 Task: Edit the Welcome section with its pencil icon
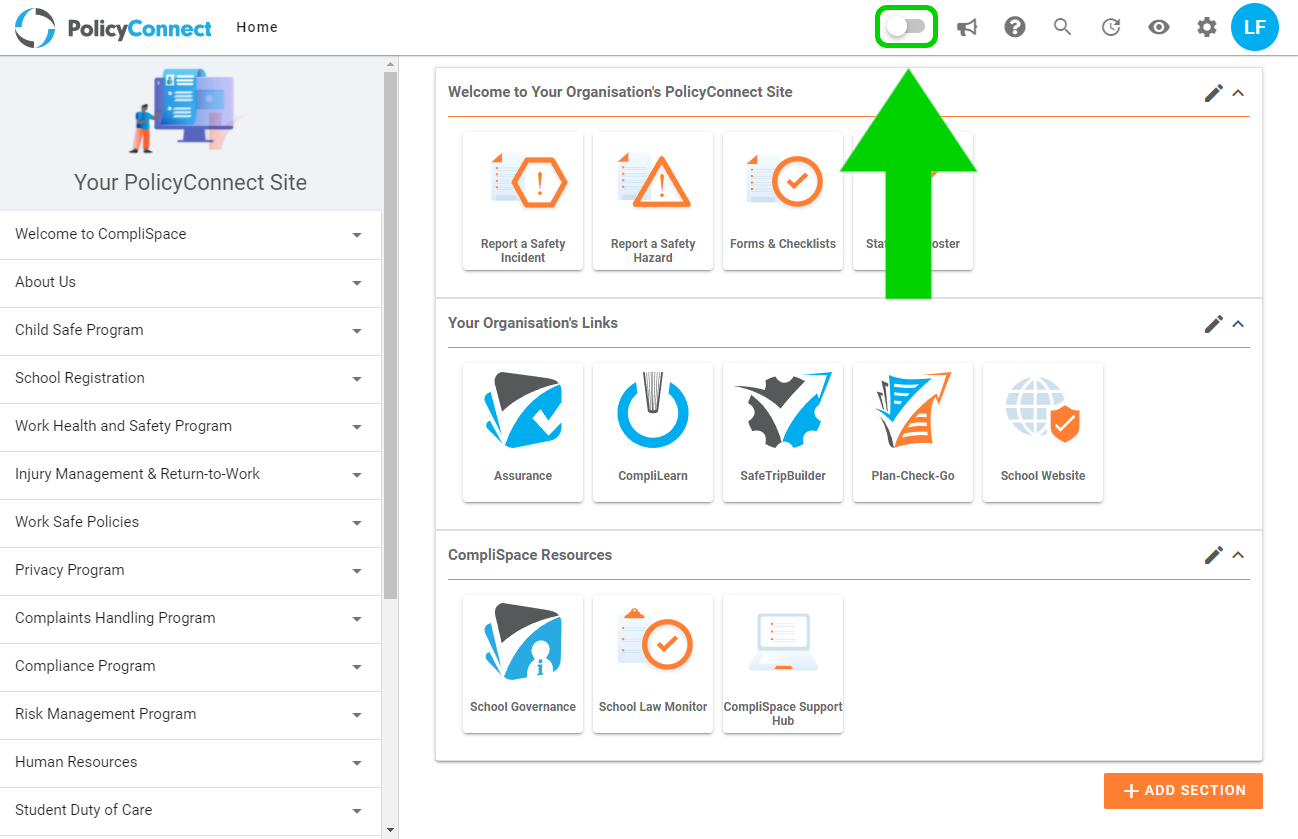1214,93
